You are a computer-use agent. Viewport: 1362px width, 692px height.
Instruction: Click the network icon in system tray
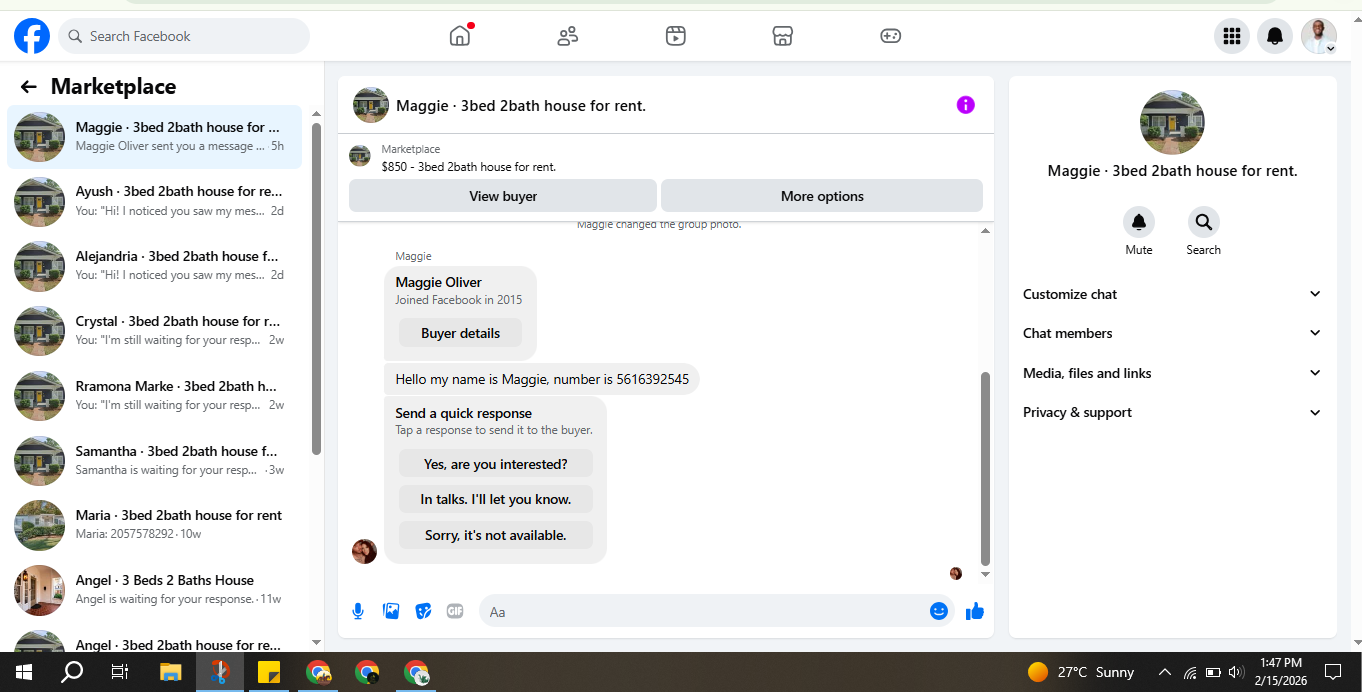point(1189,672)
